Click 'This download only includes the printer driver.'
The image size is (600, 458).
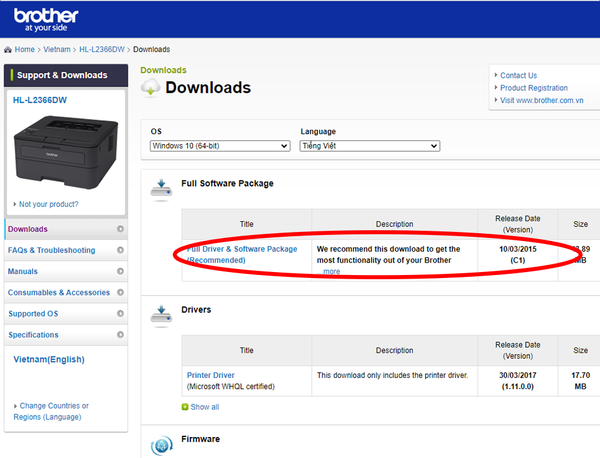point(392,375)
